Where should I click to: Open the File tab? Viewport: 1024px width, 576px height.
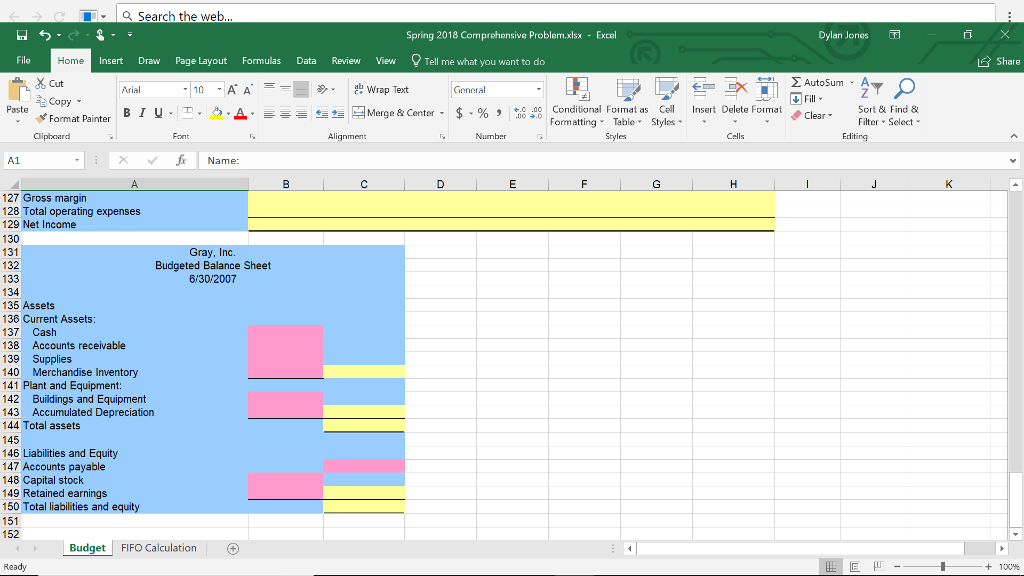tap(24, 61)
